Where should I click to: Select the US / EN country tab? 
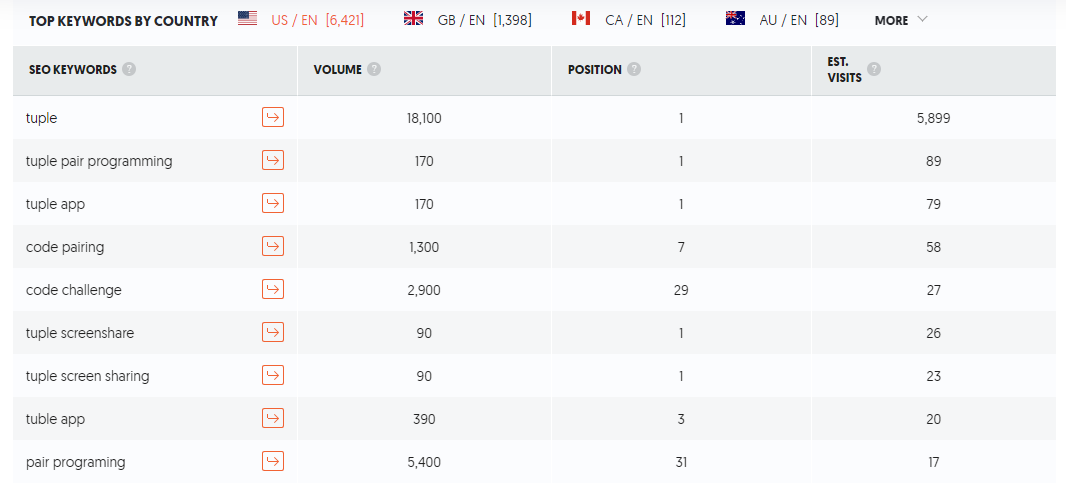click(300, 20)
